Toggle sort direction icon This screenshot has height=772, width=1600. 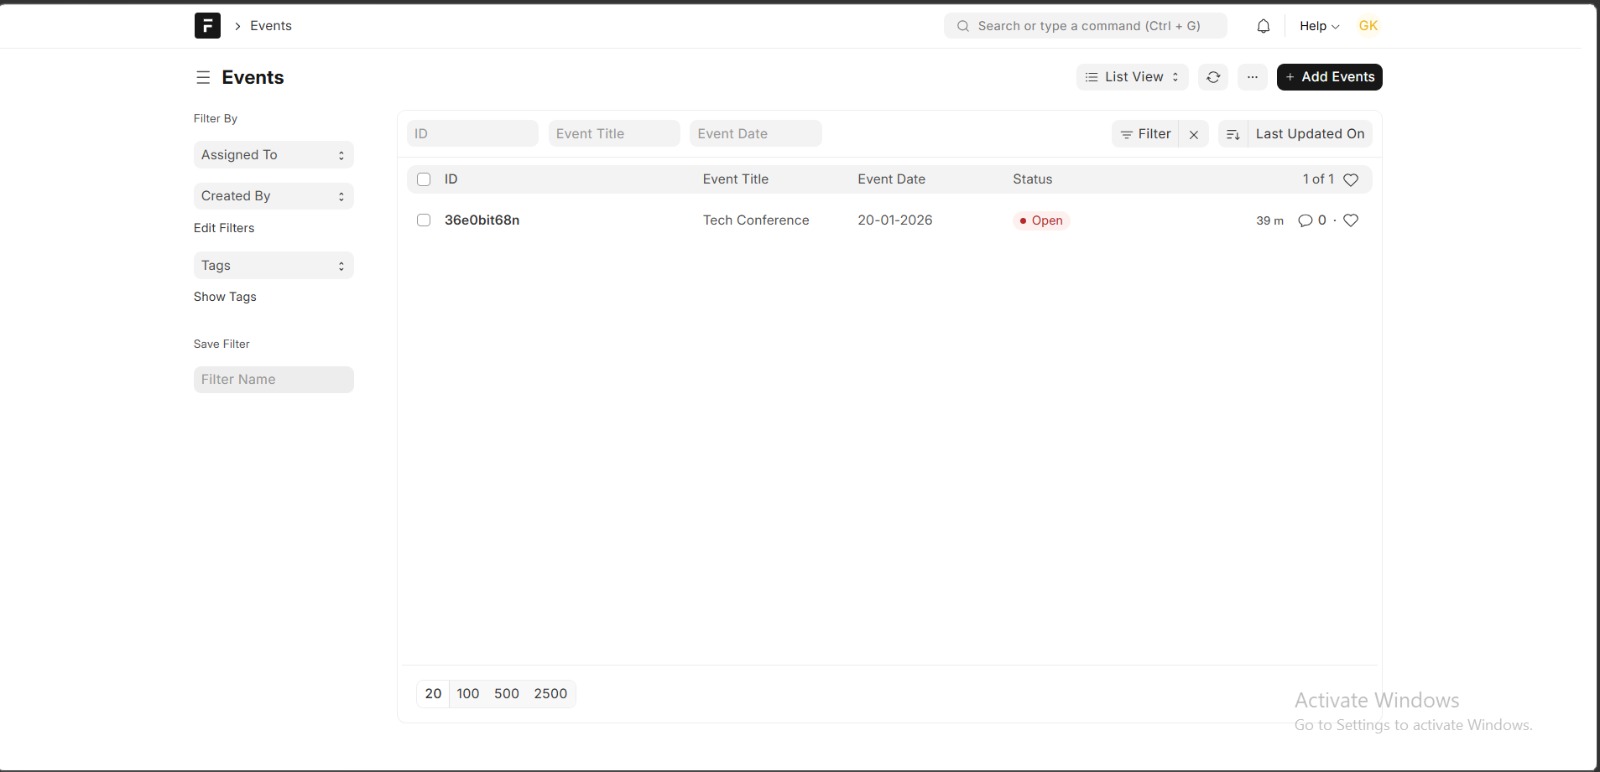click(x=1233, y=134)
